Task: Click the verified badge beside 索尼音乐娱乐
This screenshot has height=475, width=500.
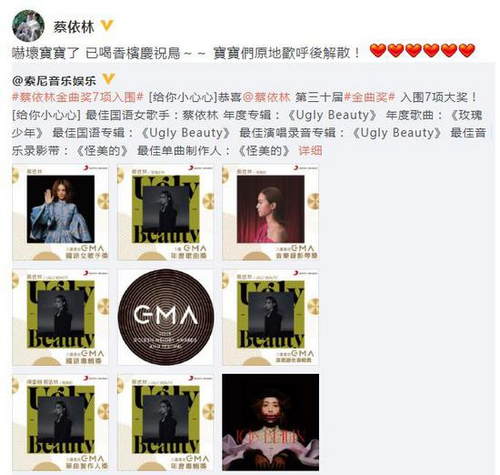Action: pos(108,80)
